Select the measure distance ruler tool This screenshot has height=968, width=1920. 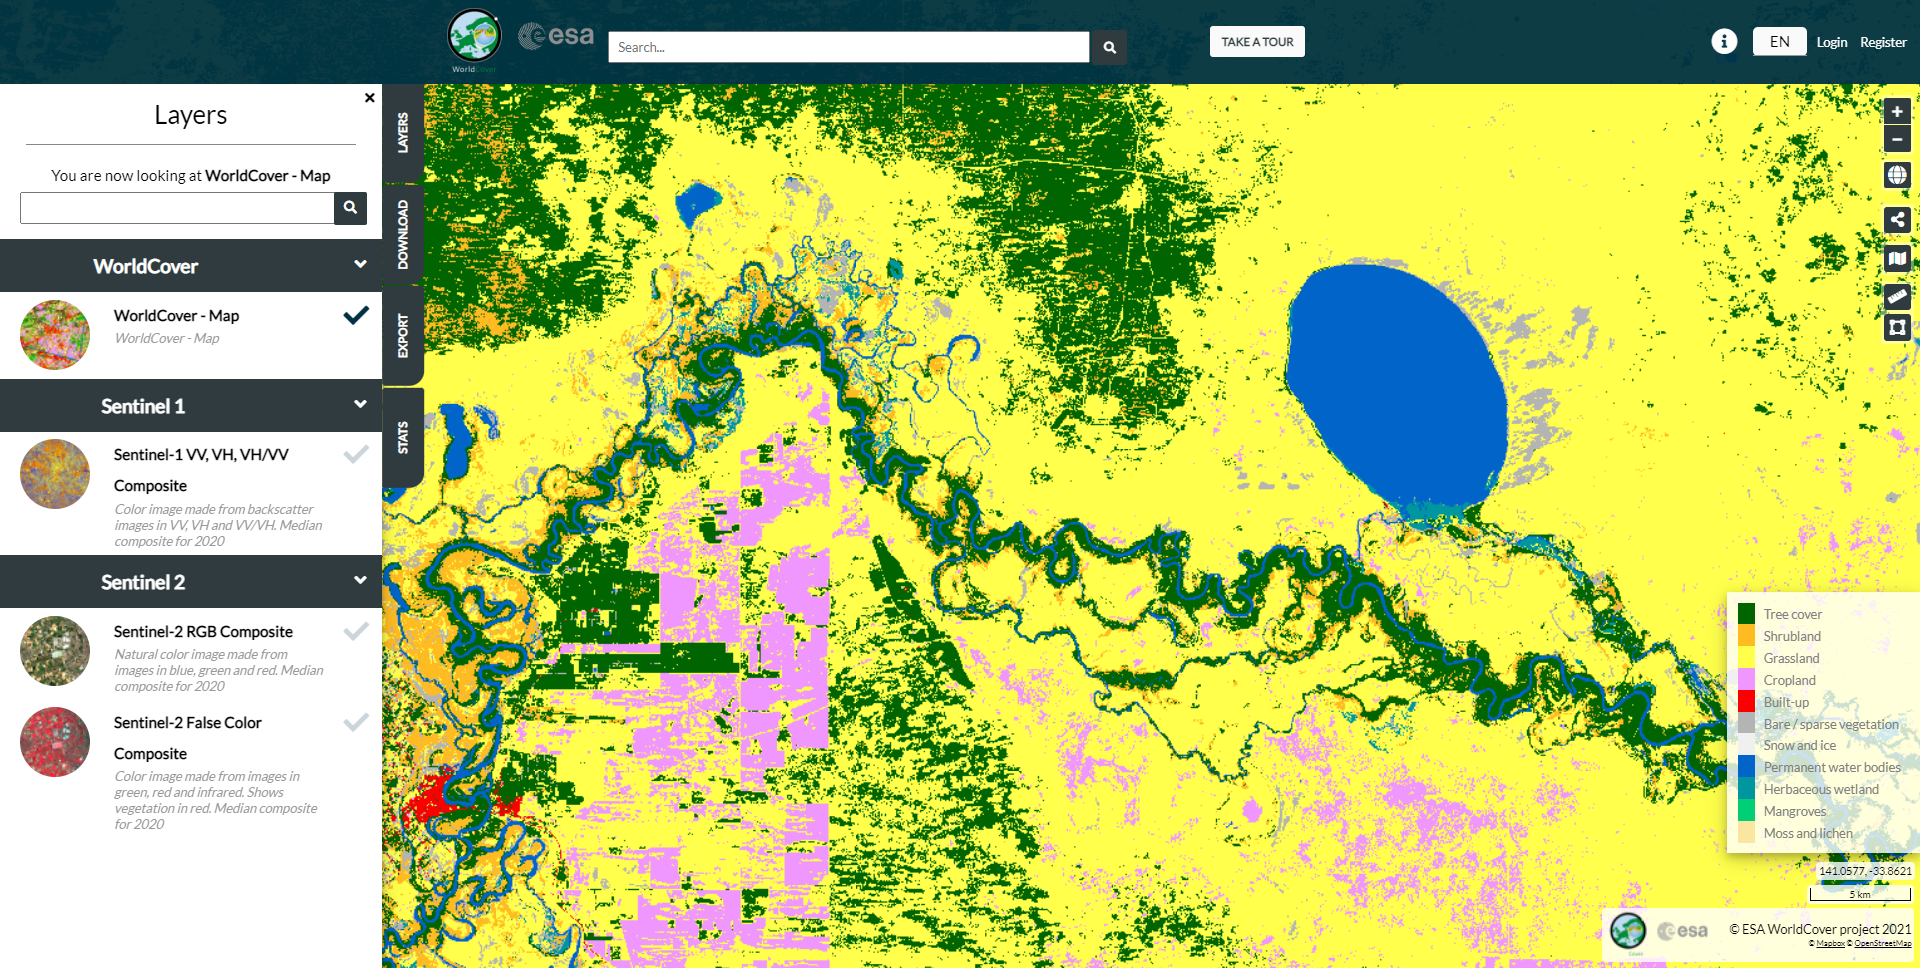pyautogui.click(x=1897, y=296)
